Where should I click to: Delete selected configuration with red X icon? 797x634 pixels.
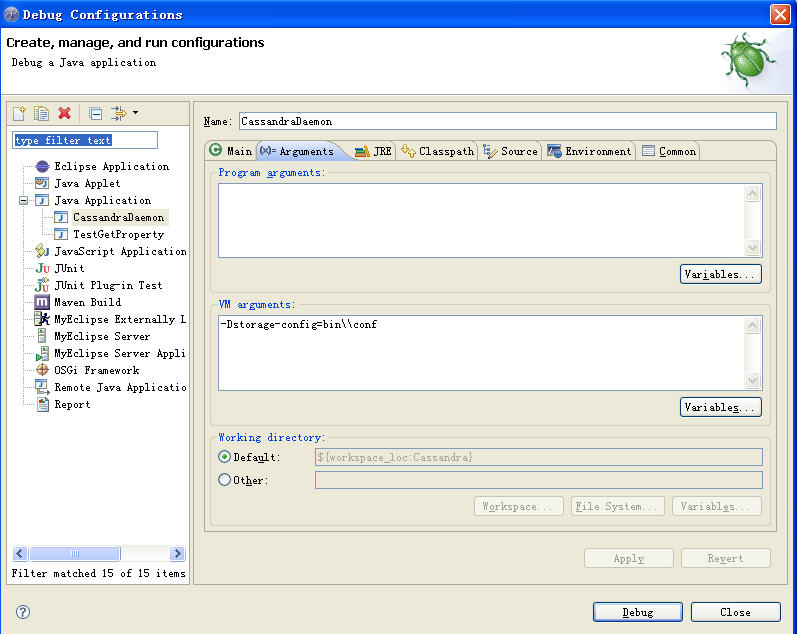point(64,114)
